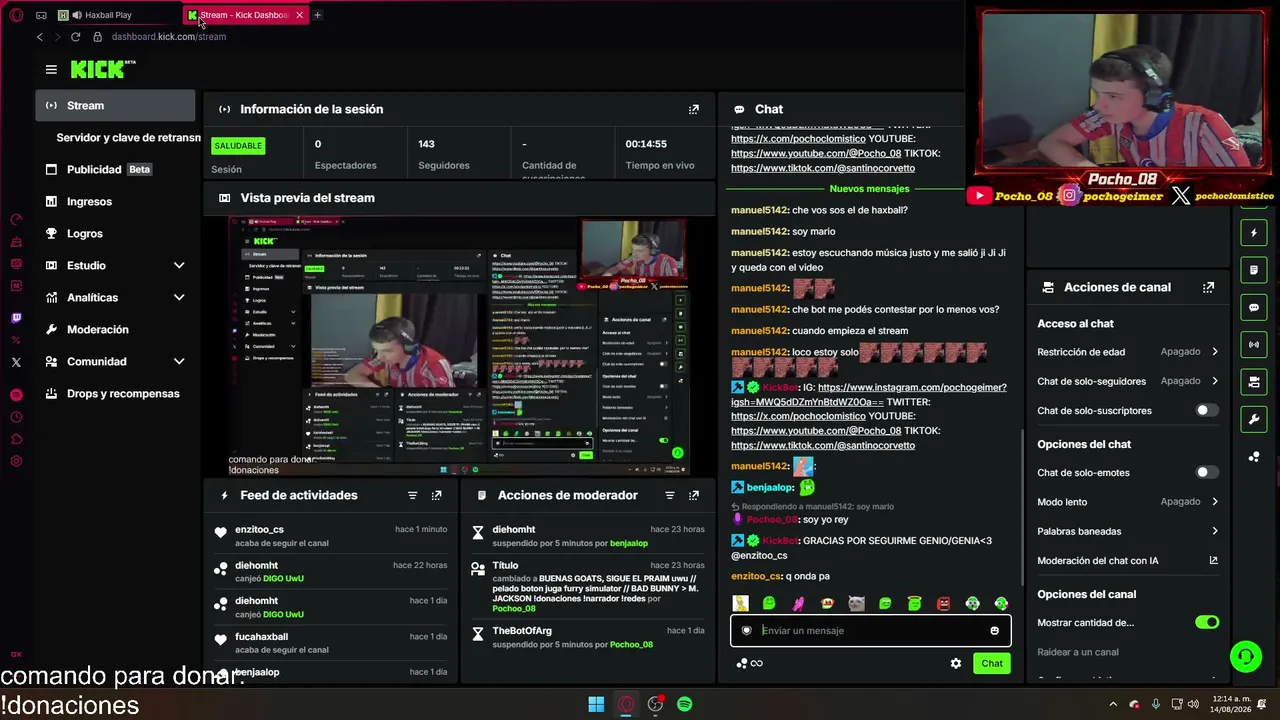1280x720 pixels.
Task: Disable Mostrar cantidad de... switch
Action: click(1207, 622)
